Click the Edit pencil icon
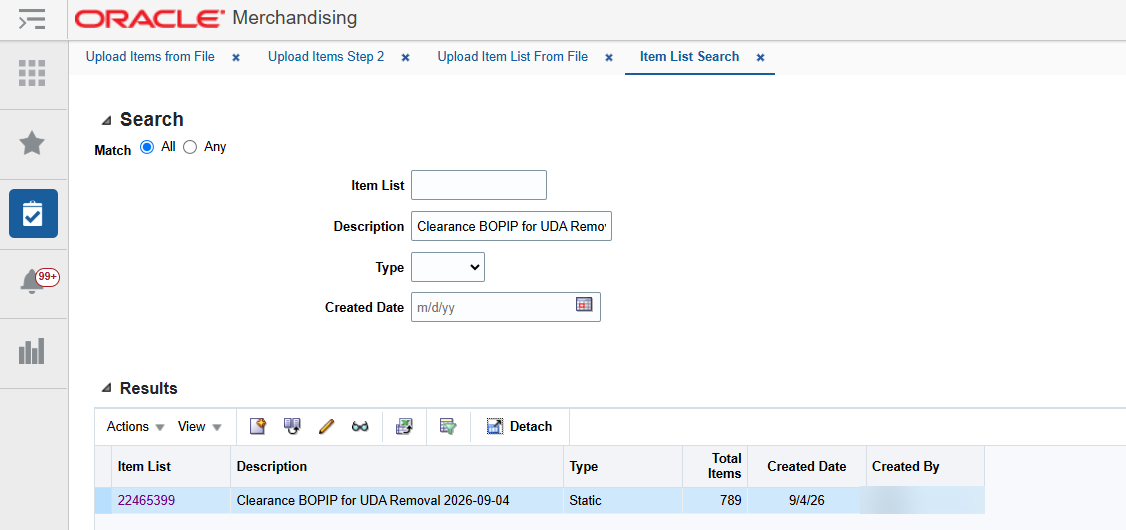 pos(326,427)
